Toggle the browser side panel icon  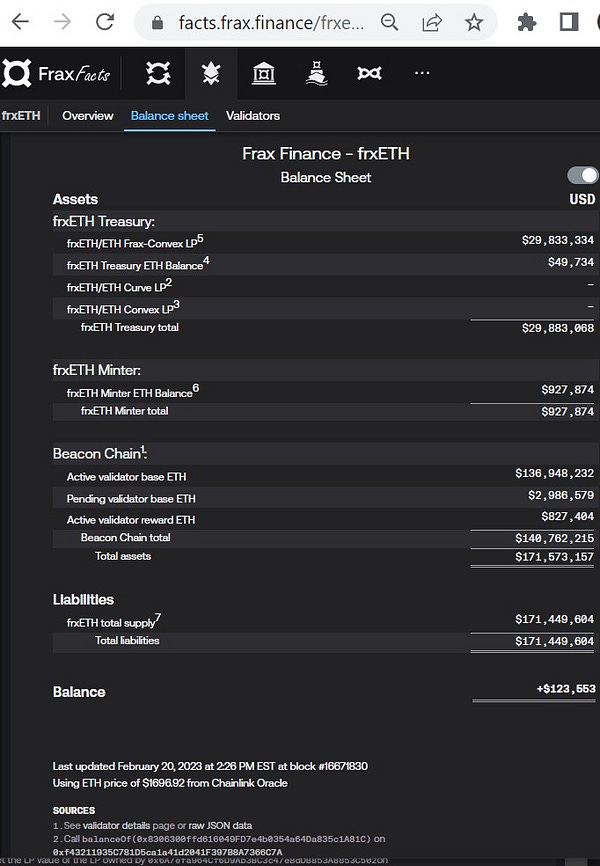(x=569, y=22)
